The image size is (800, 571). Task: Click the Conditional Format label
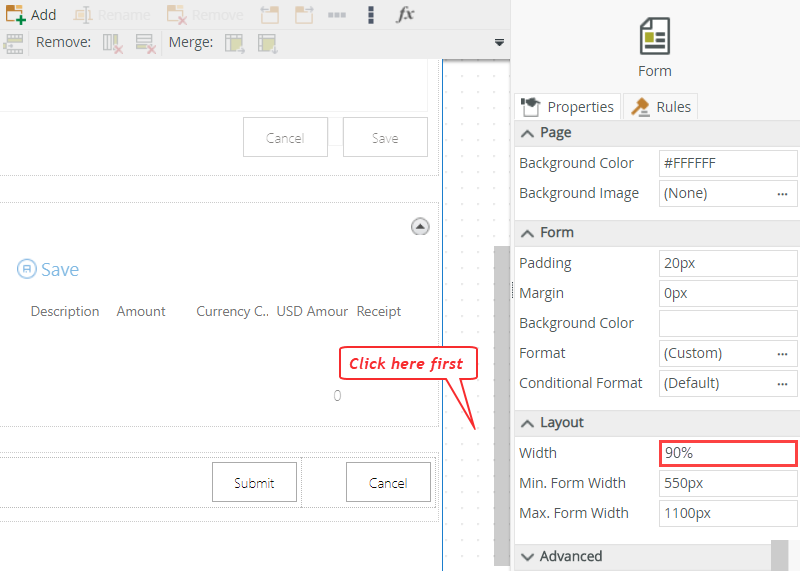pyautogui.click(x=581, y=383)
